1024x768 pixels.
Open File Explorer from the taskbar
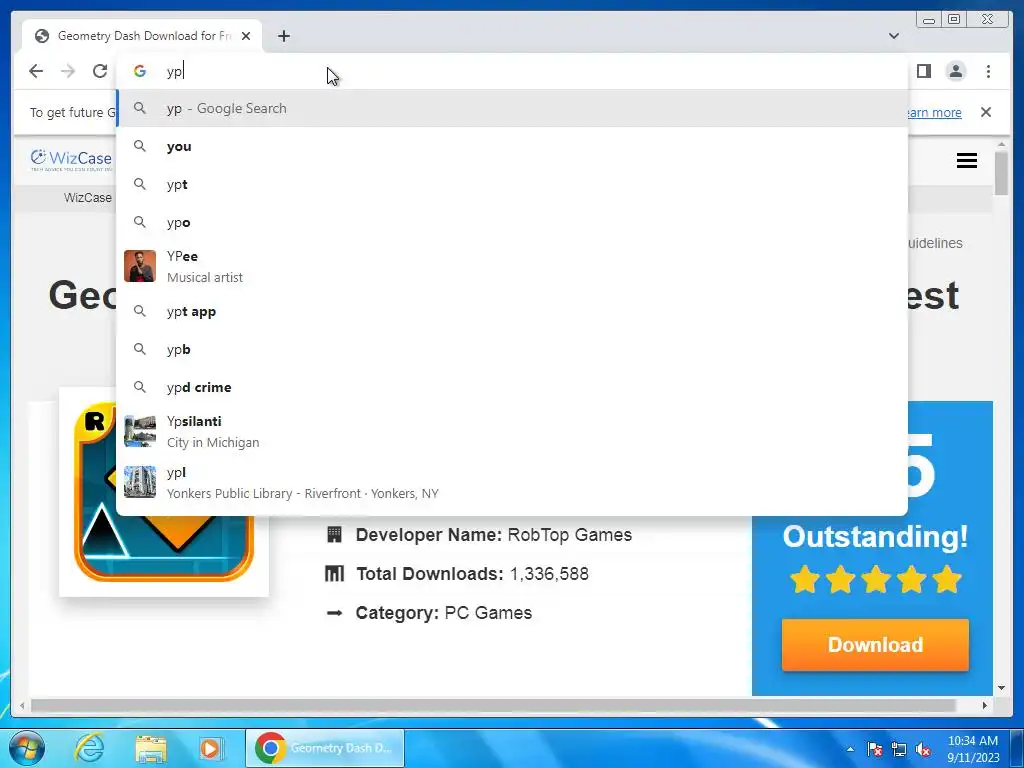pos(151,748)
